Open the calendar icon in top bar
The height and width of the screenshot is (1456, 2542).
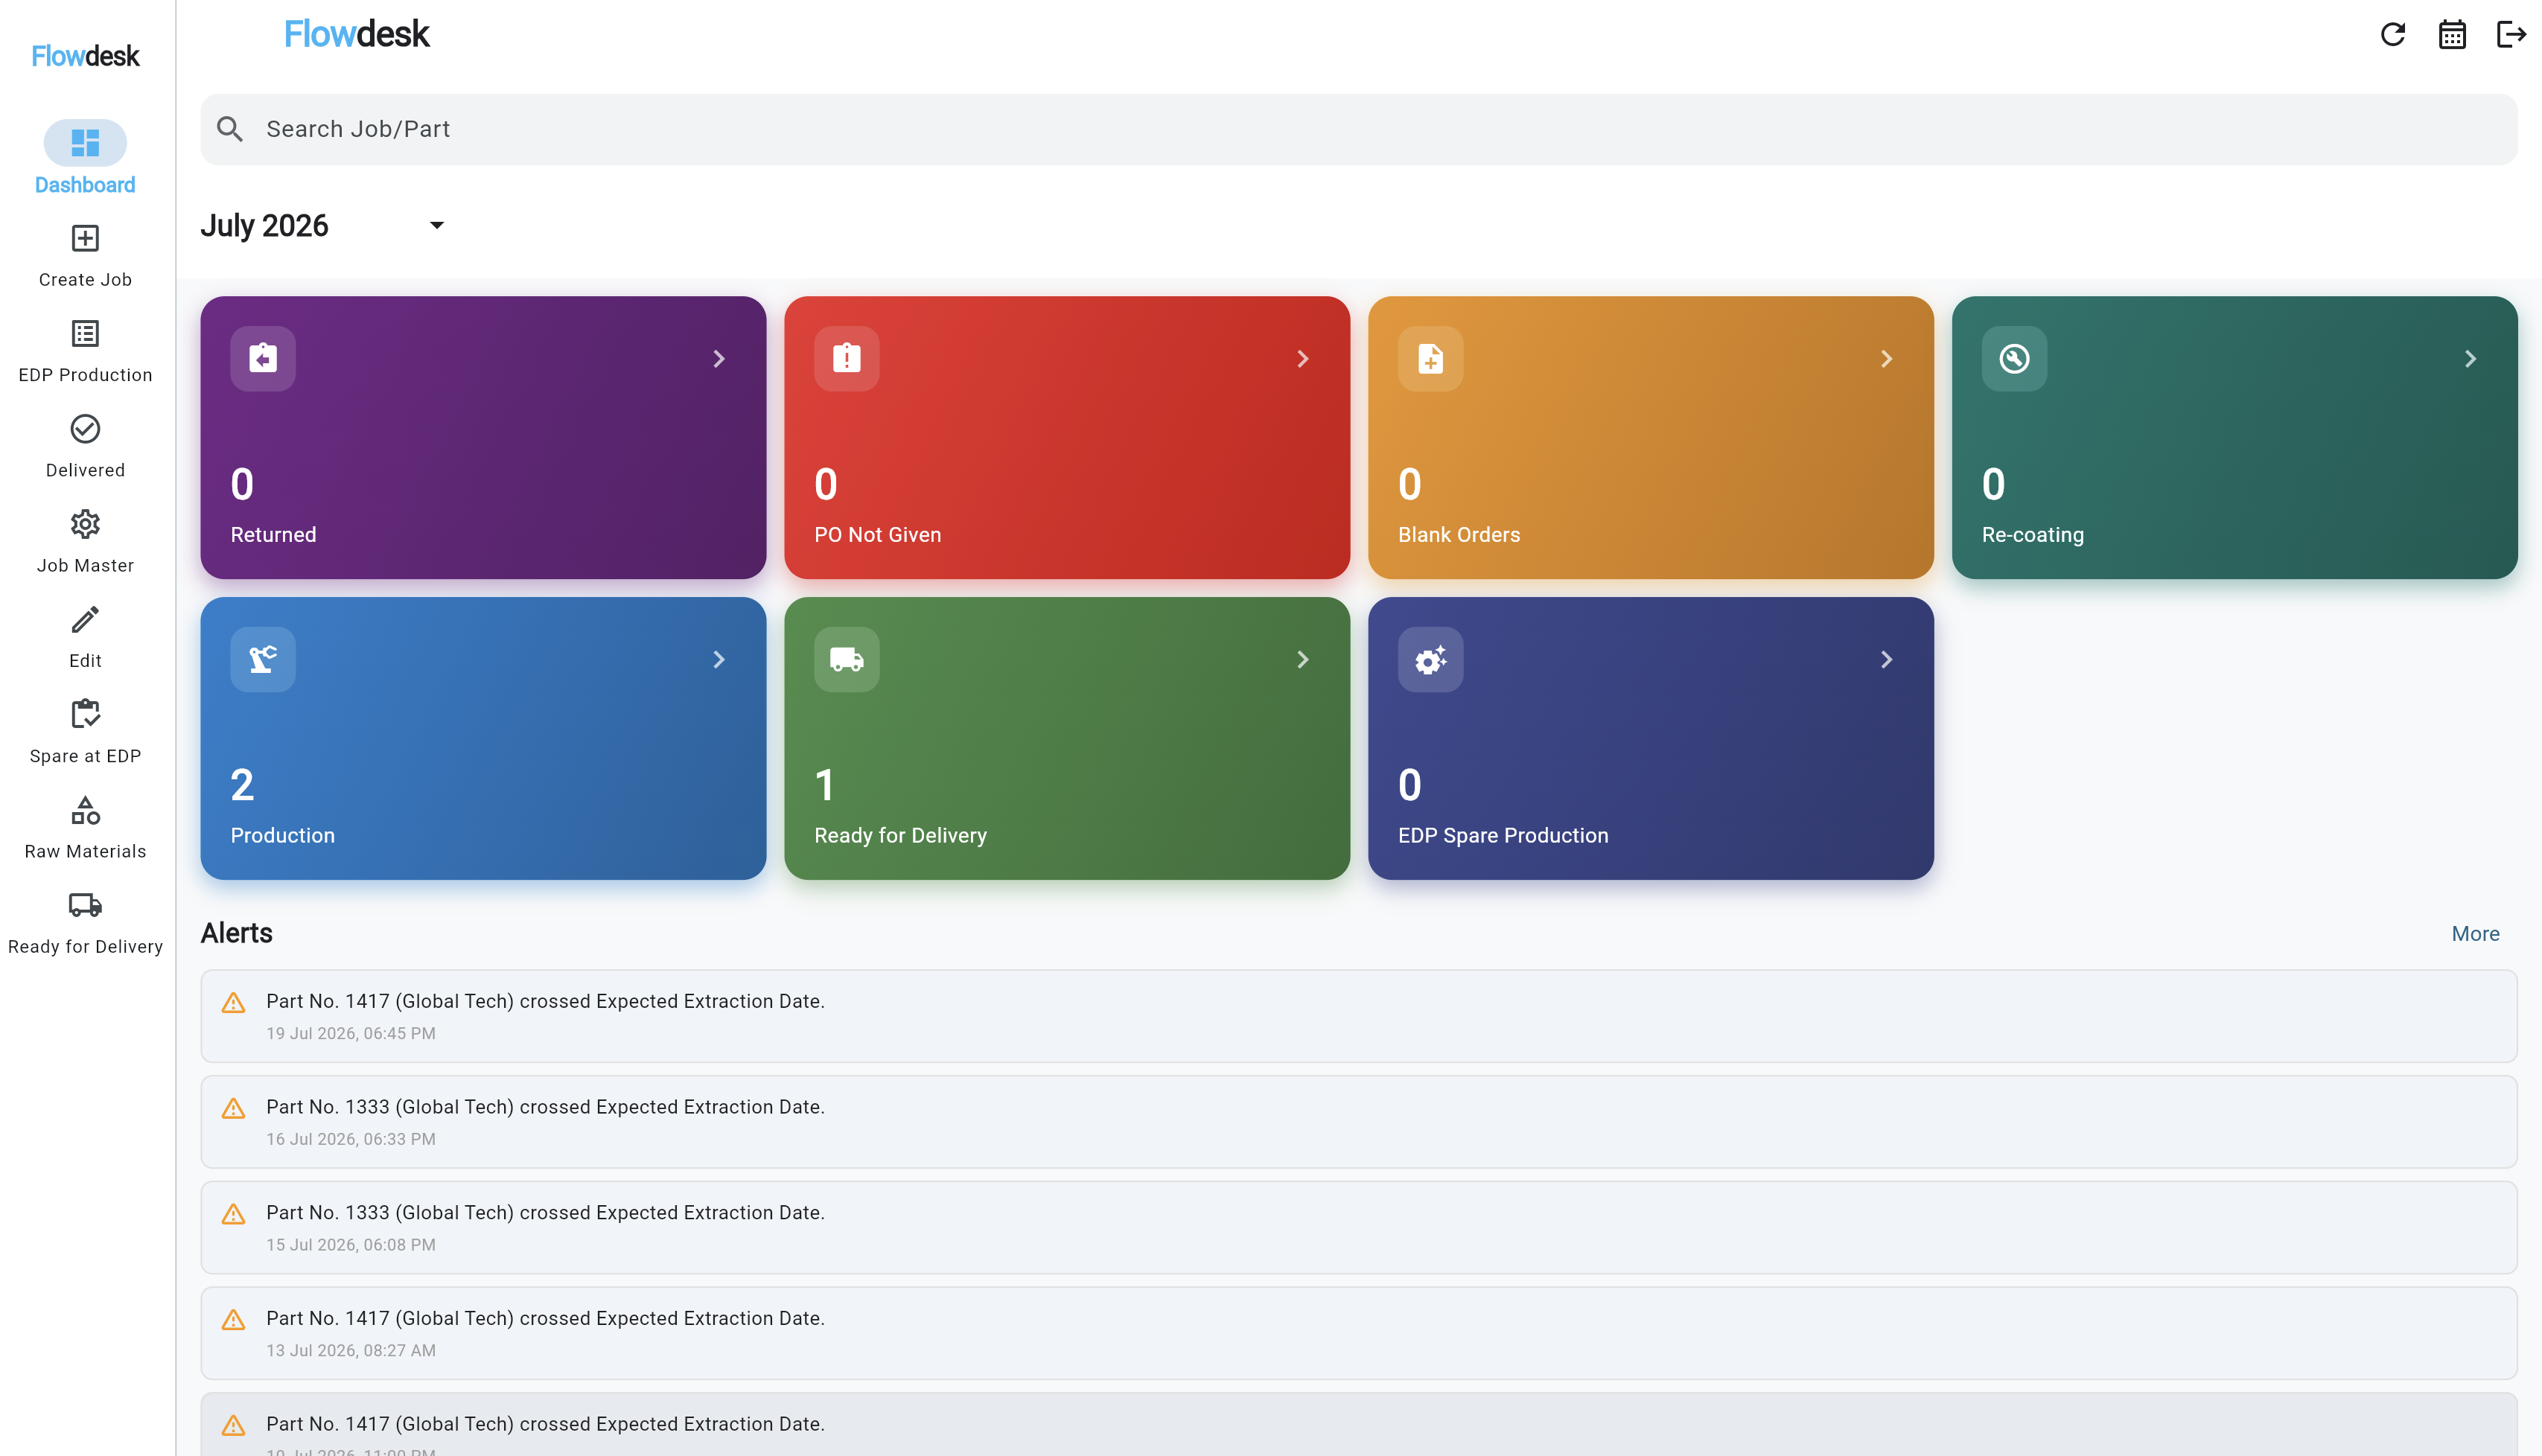[x=2452, y=35]
